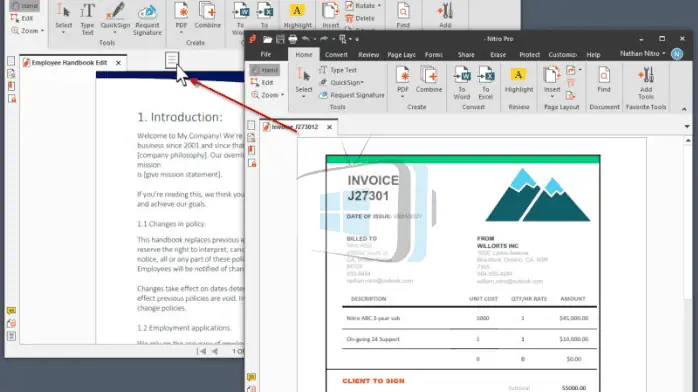Image resolution: width=698 pixels, height=392 pixels.
Task: Click Combine icon in front window Create group
Action: coord(429,80)
